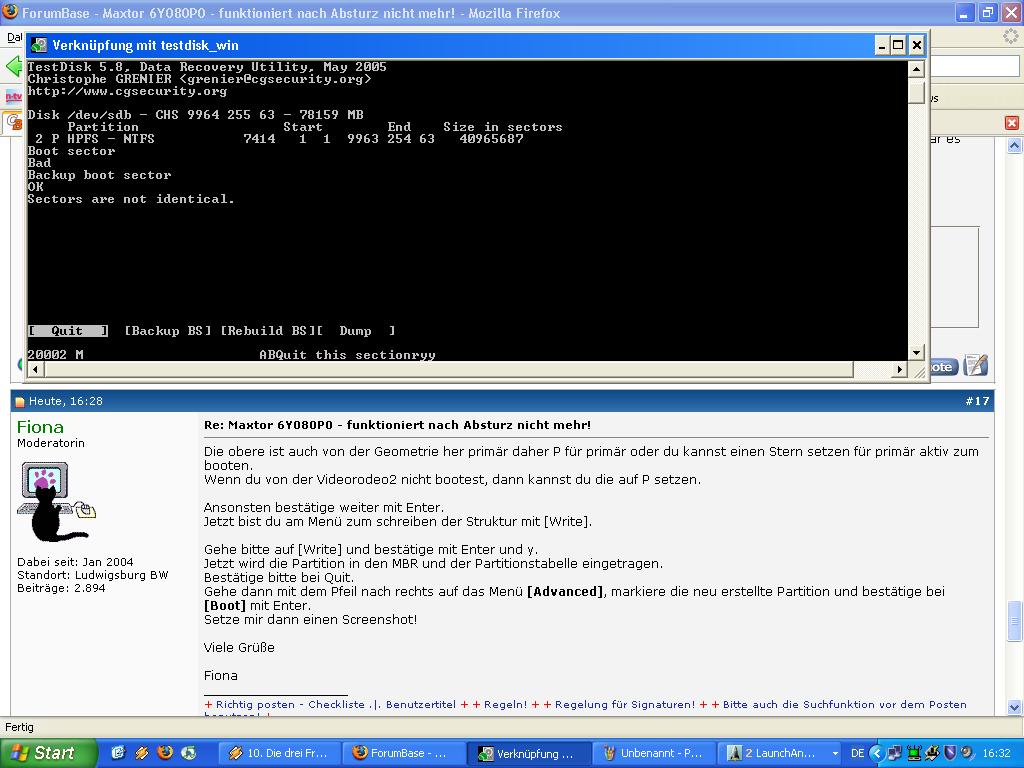Click the DE language indicator
This screenshot has height=768, width=1024.
click(857, 753)
